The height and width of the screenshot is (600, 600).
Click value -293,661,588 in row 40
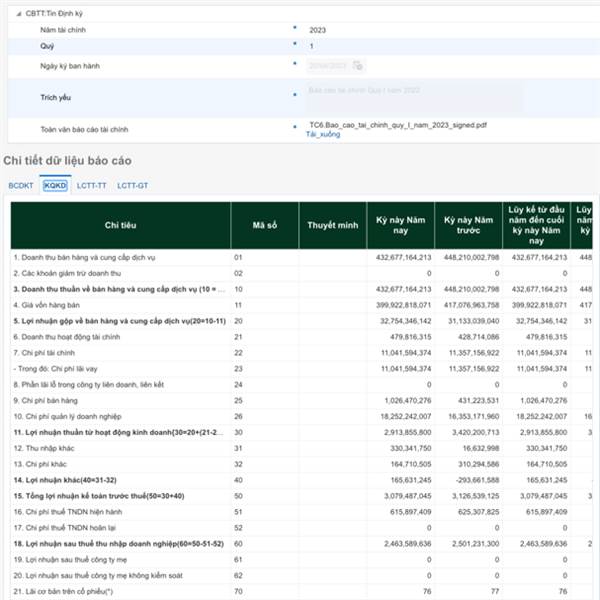click(478, 480)
